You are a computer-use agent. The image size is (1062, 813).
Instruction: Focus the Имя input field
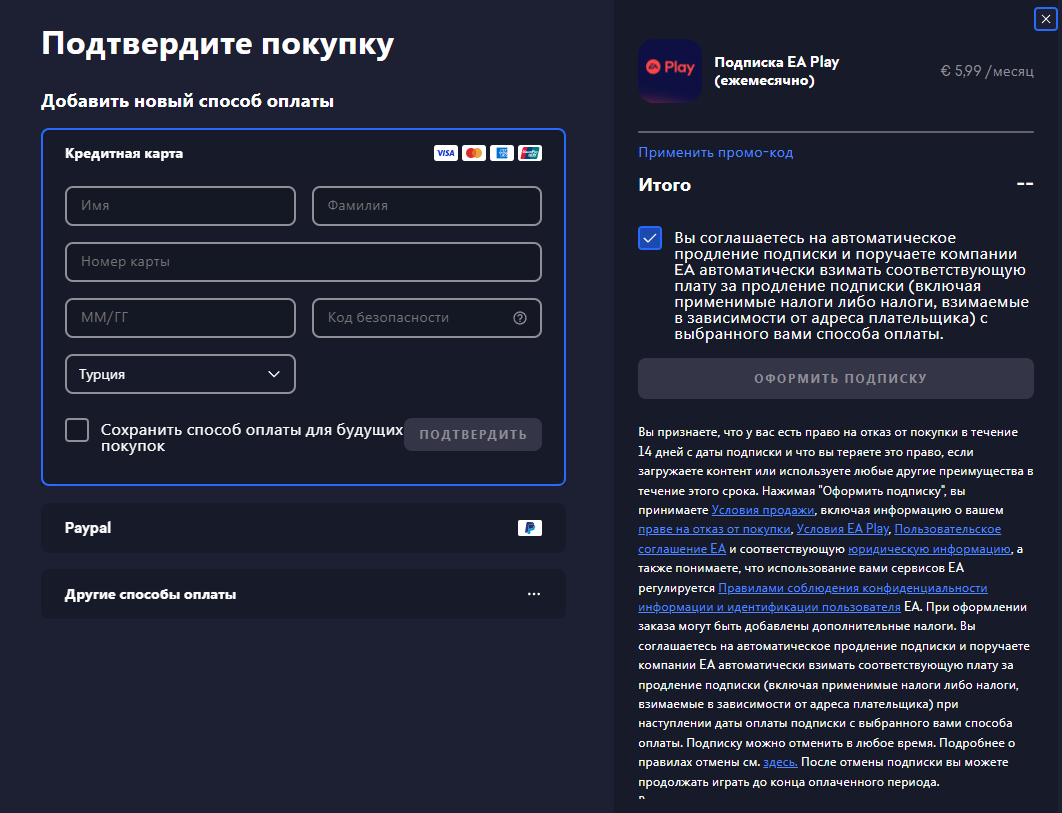[x=180, y=206]
